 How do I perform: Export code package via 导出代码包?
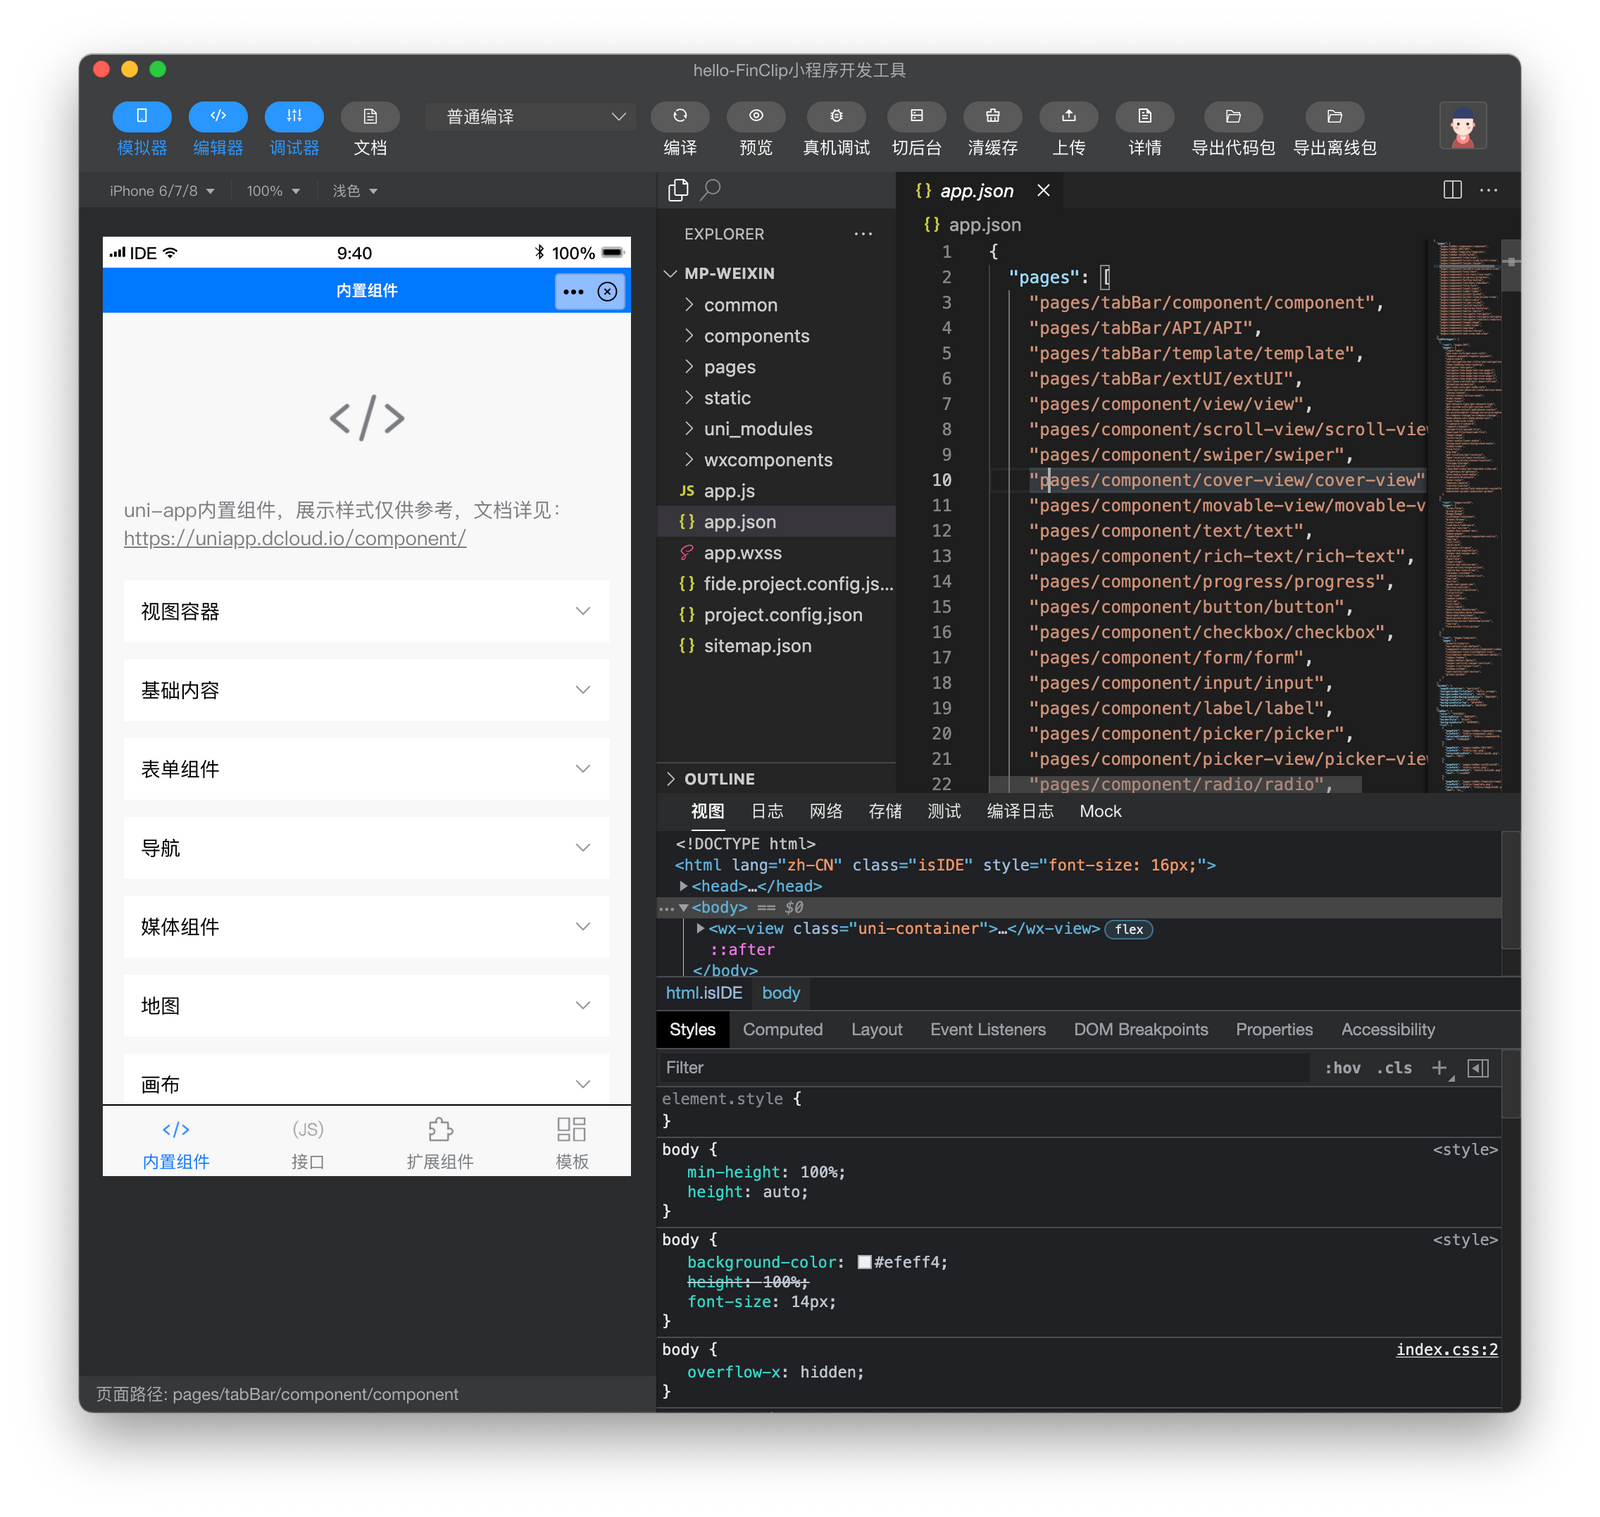click(1232, 128)
